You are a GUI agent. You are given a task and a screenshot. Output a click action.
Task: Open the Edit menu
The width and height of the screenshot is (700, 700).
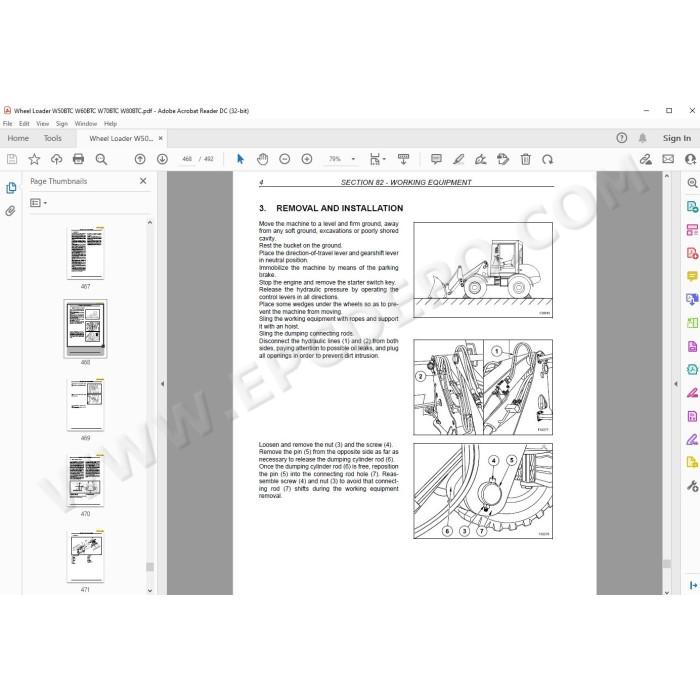point(24,124)
